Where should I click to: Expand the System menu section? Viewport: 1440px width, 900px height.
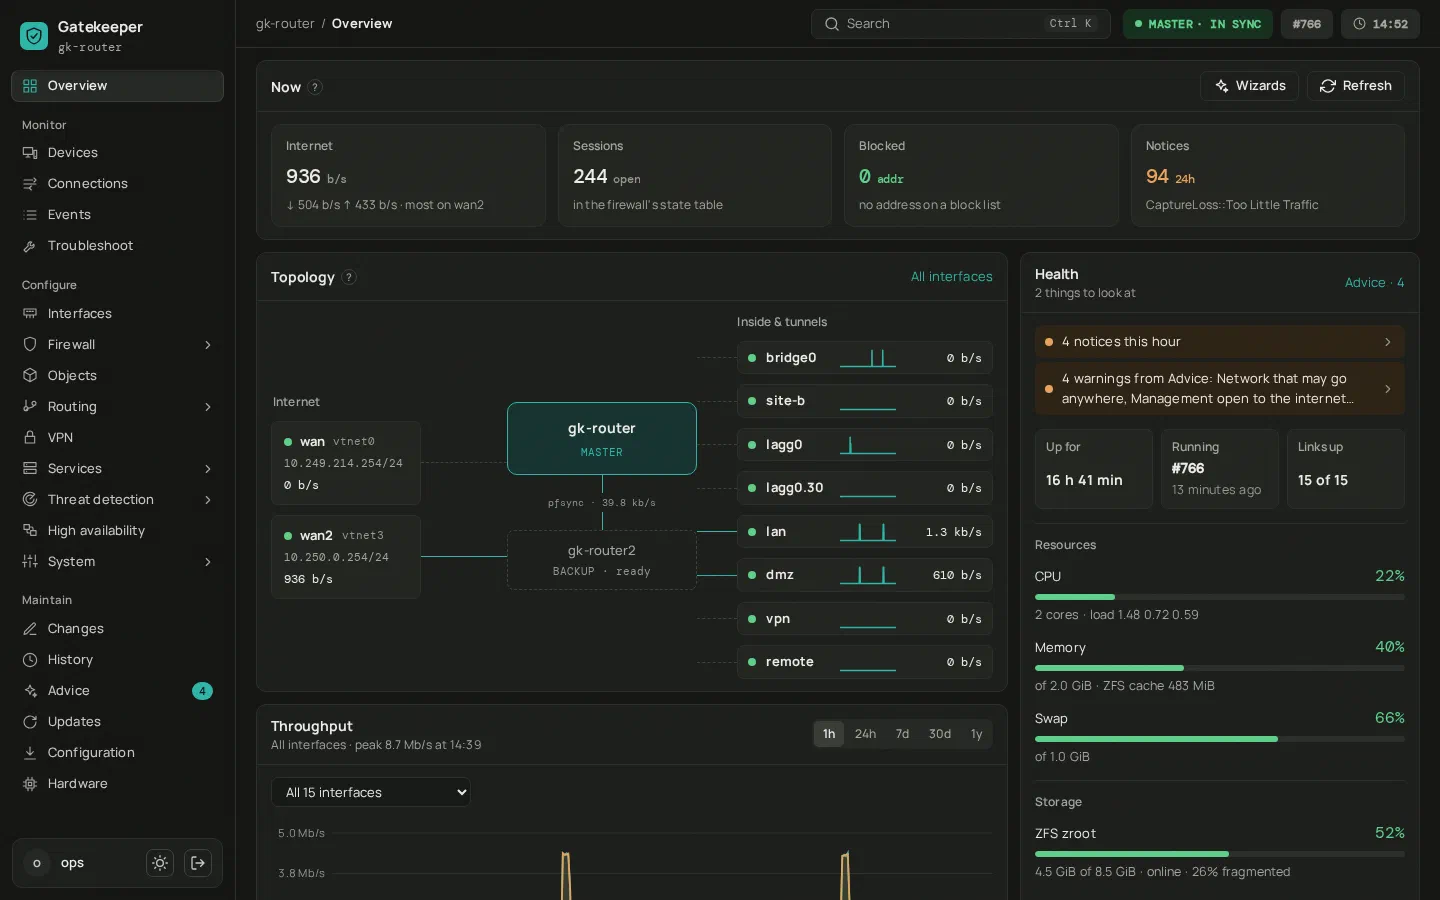(x=208, y=562)
